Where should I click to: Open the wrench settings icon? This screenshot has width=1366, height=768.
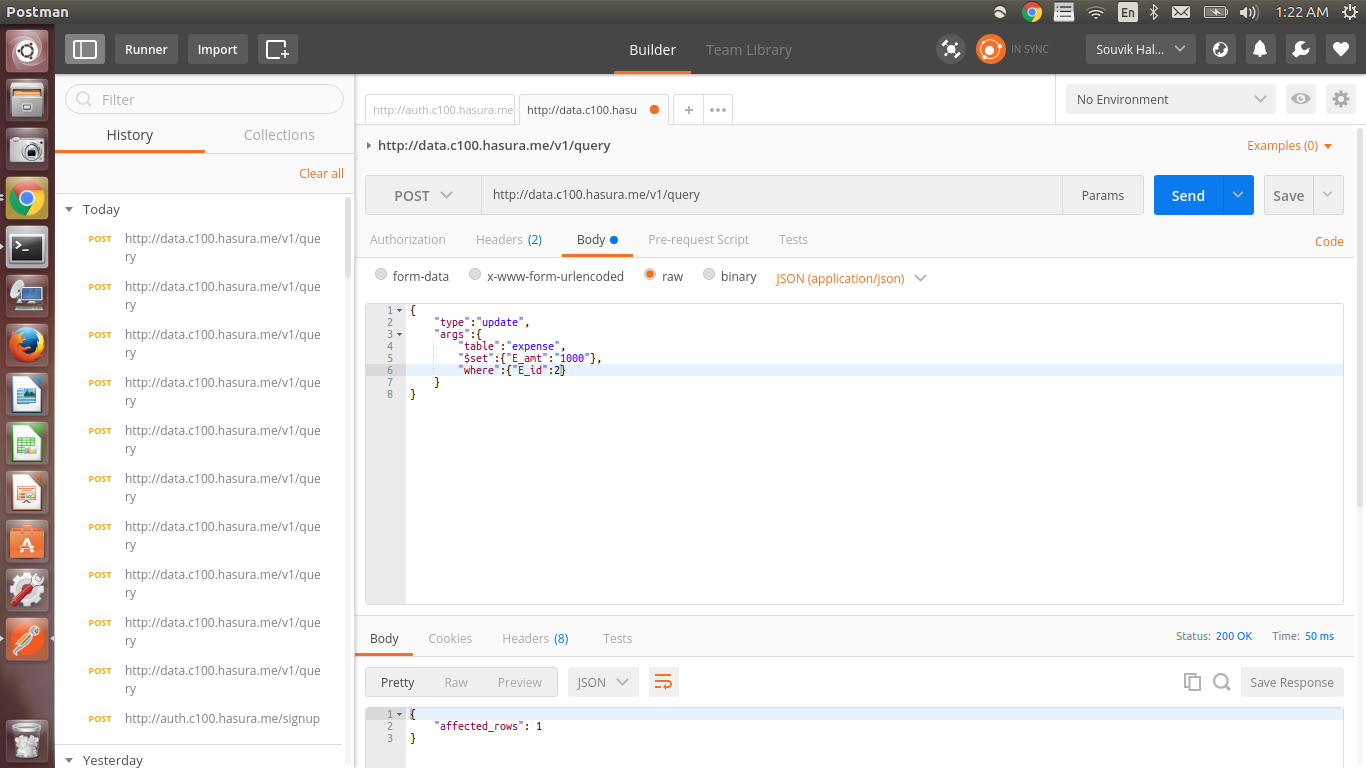1300,49
